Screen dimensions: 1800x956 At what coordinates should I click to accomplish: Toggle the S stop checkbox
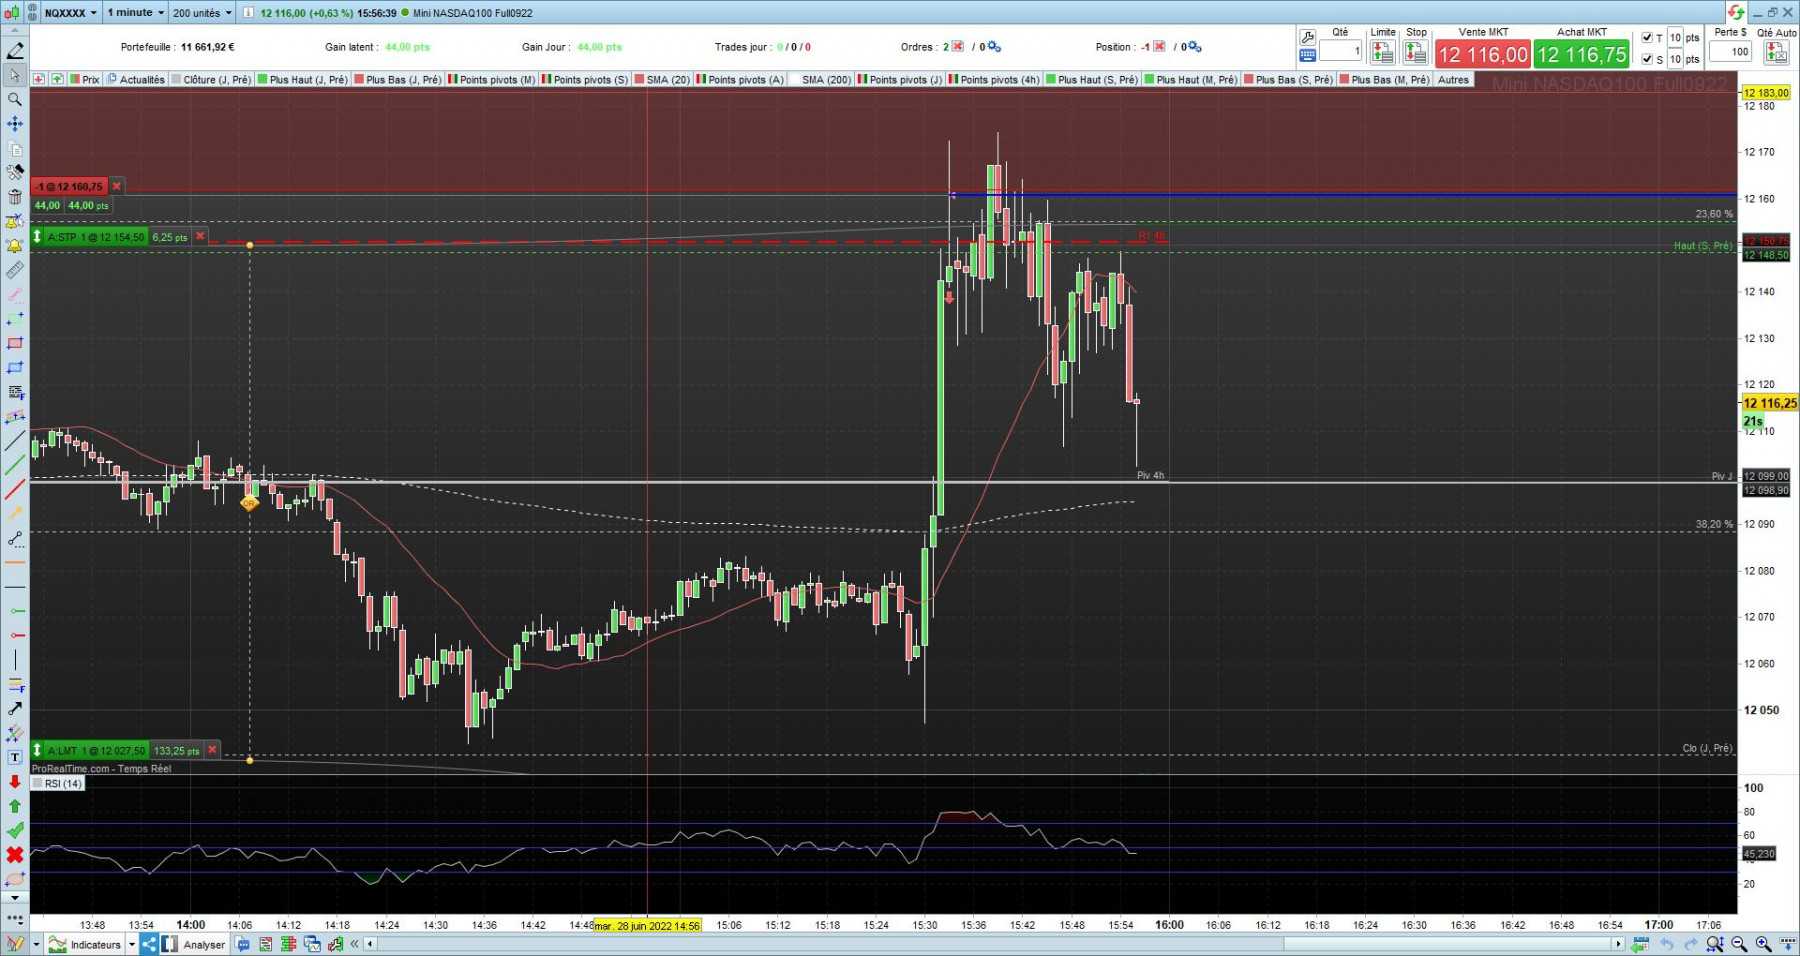point(1647,59)
